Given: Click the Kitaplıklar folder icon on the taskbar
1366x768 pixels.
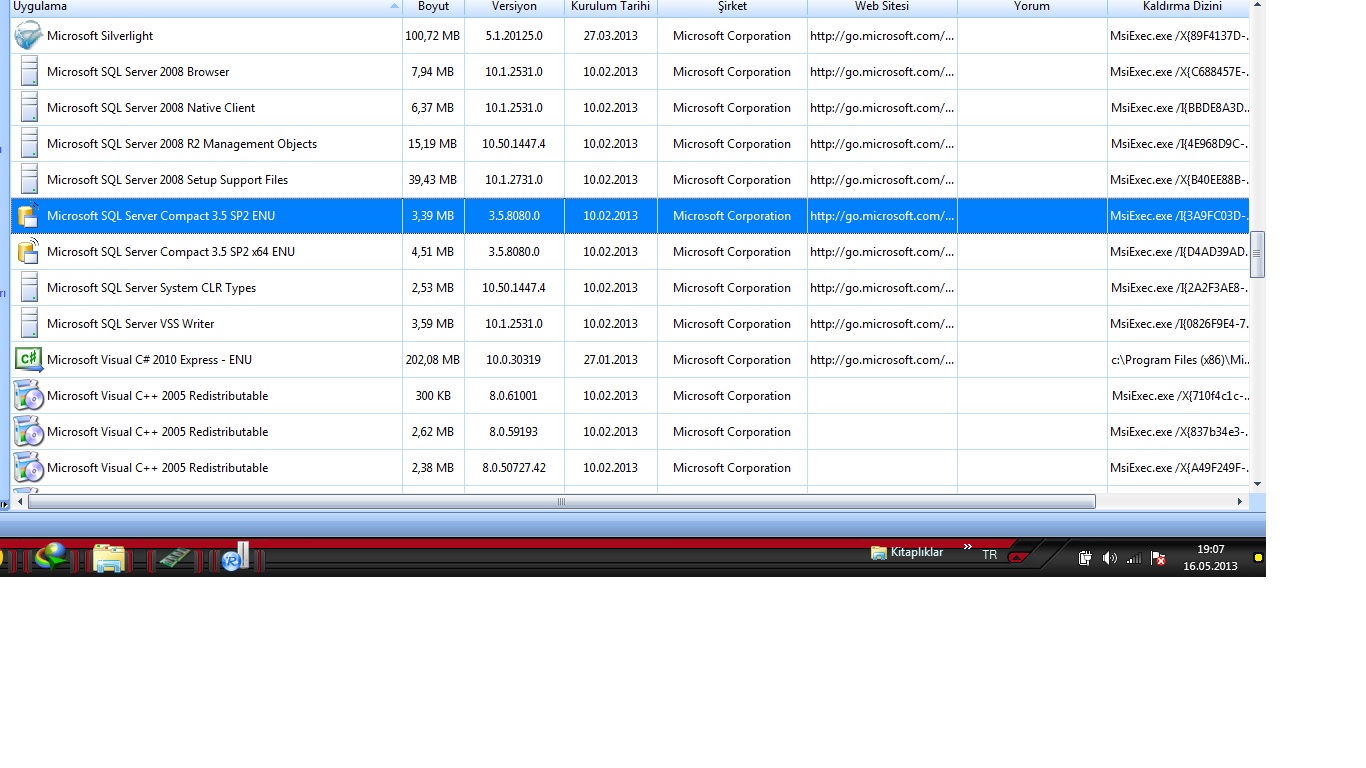Looking at the screenshot, I should (879, 553).
